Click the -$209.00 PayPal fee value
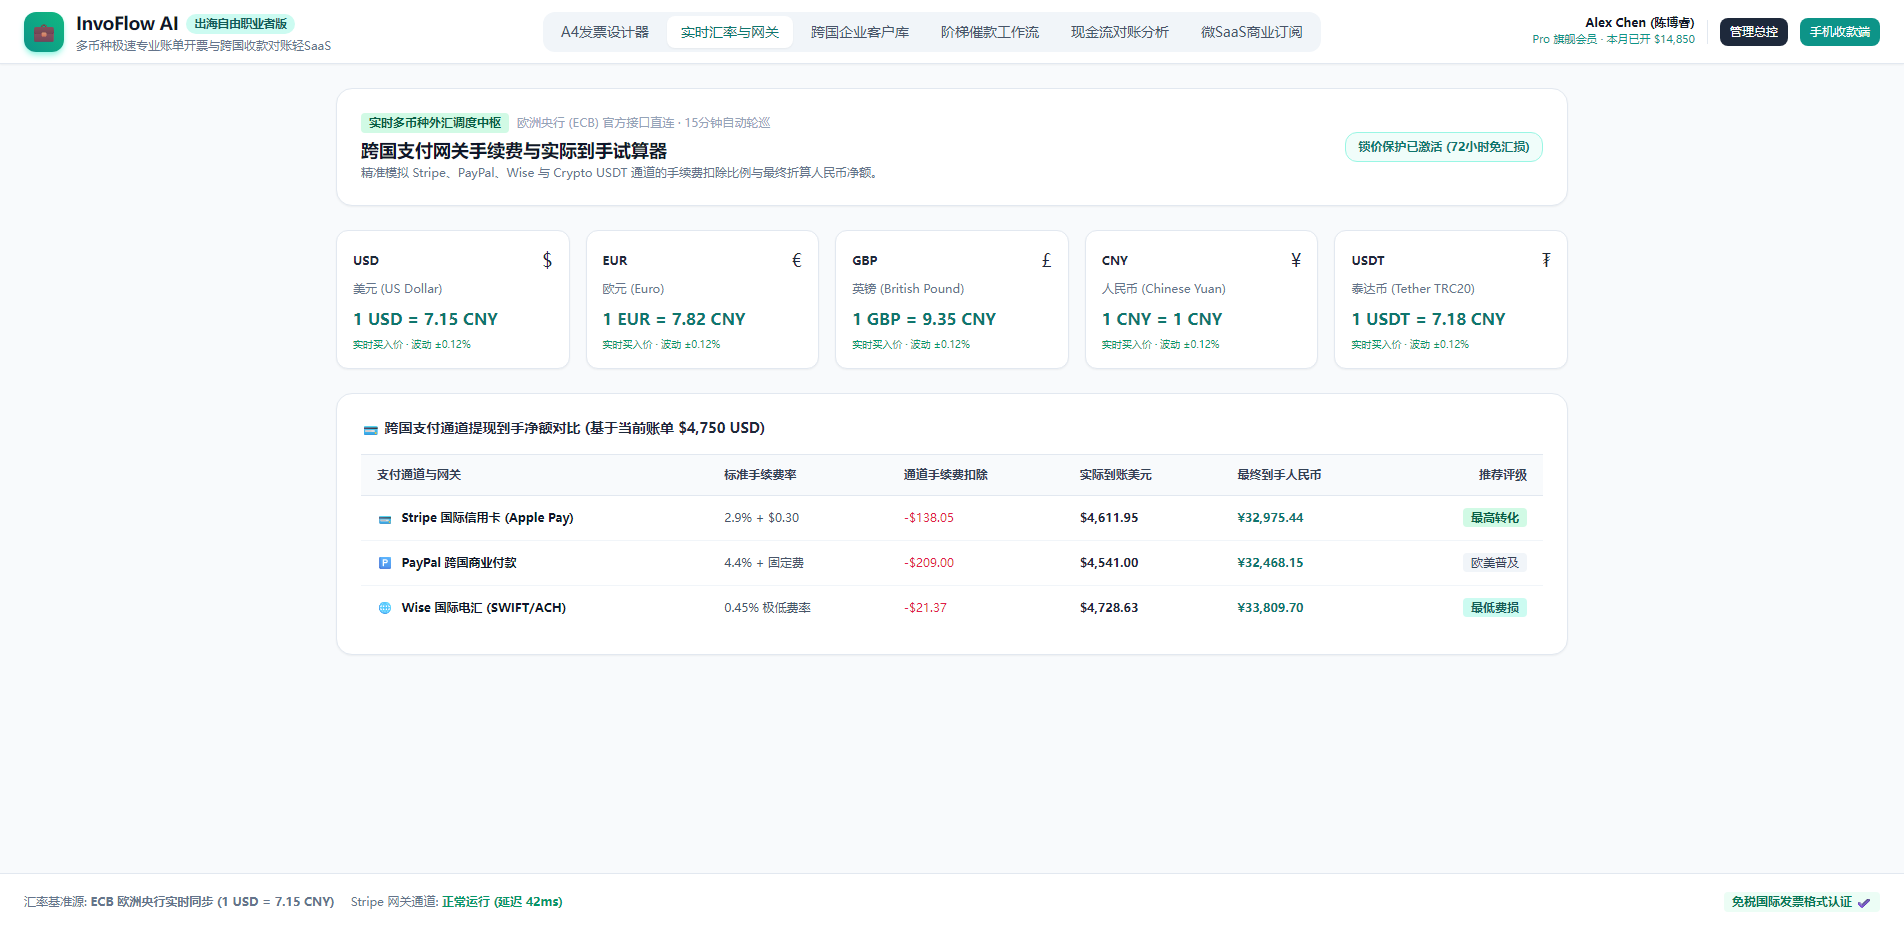 [x=929, y=563]
